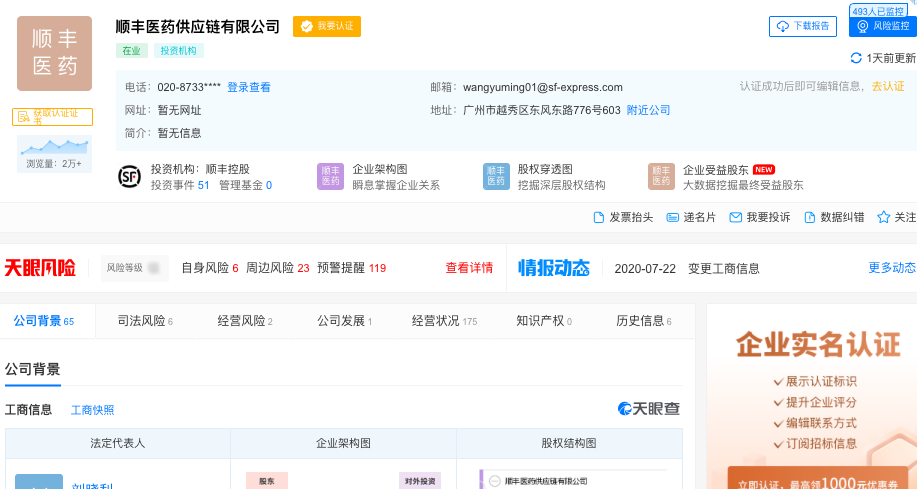Open 工商快照 snapshot link
917x489 pixels.
92,410
